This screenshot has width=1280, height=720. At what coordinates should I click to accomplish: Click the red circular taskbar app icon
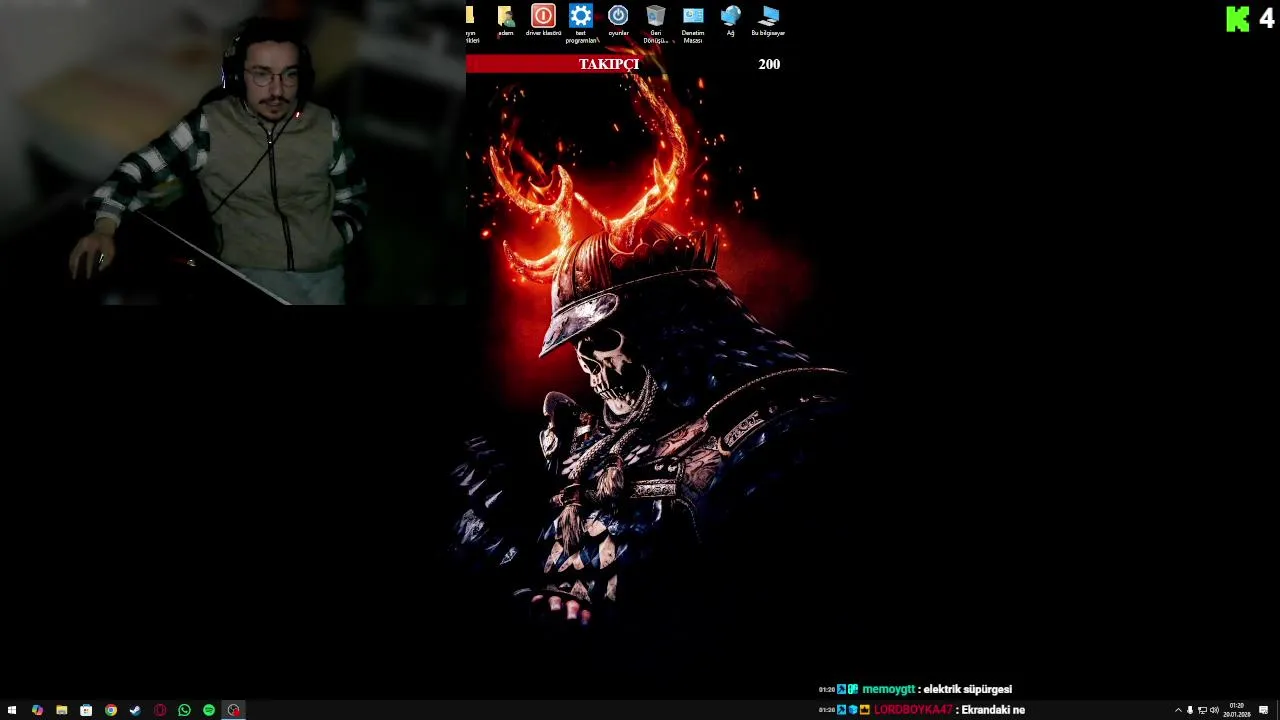pyautogui.click(x=160, y=710)
